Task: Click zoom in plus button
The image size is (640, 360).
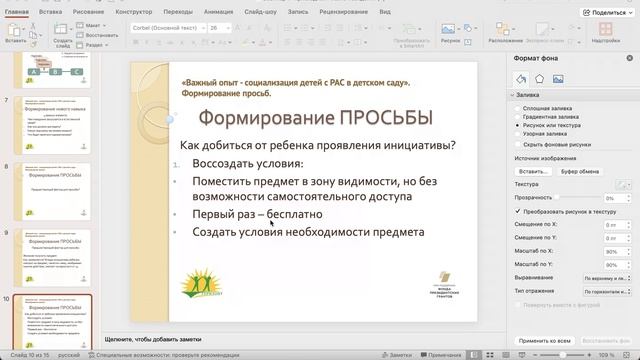Action: [589, 355]
